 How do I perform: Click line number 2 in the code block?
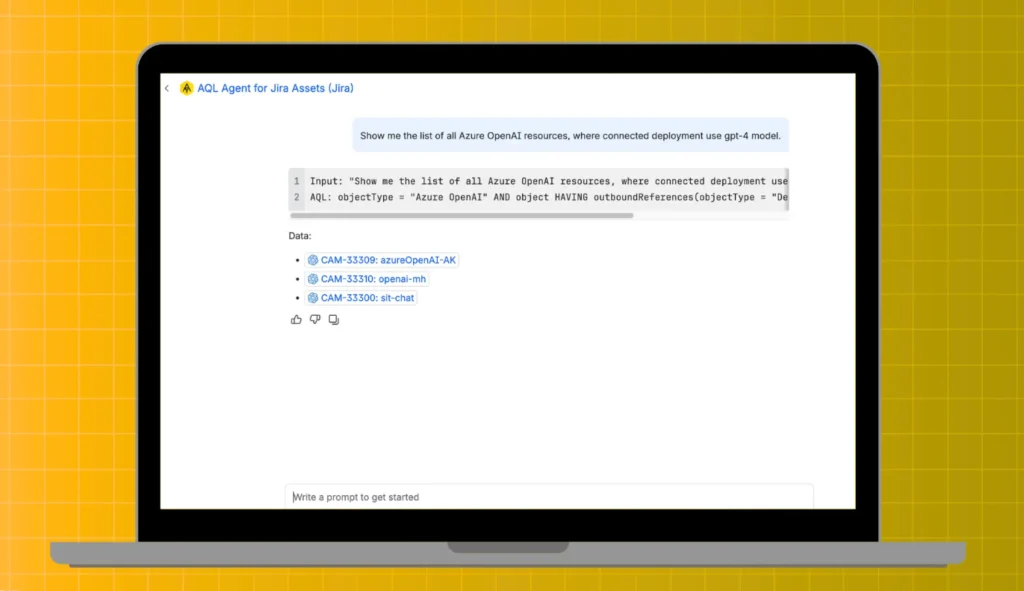[296, 197]
